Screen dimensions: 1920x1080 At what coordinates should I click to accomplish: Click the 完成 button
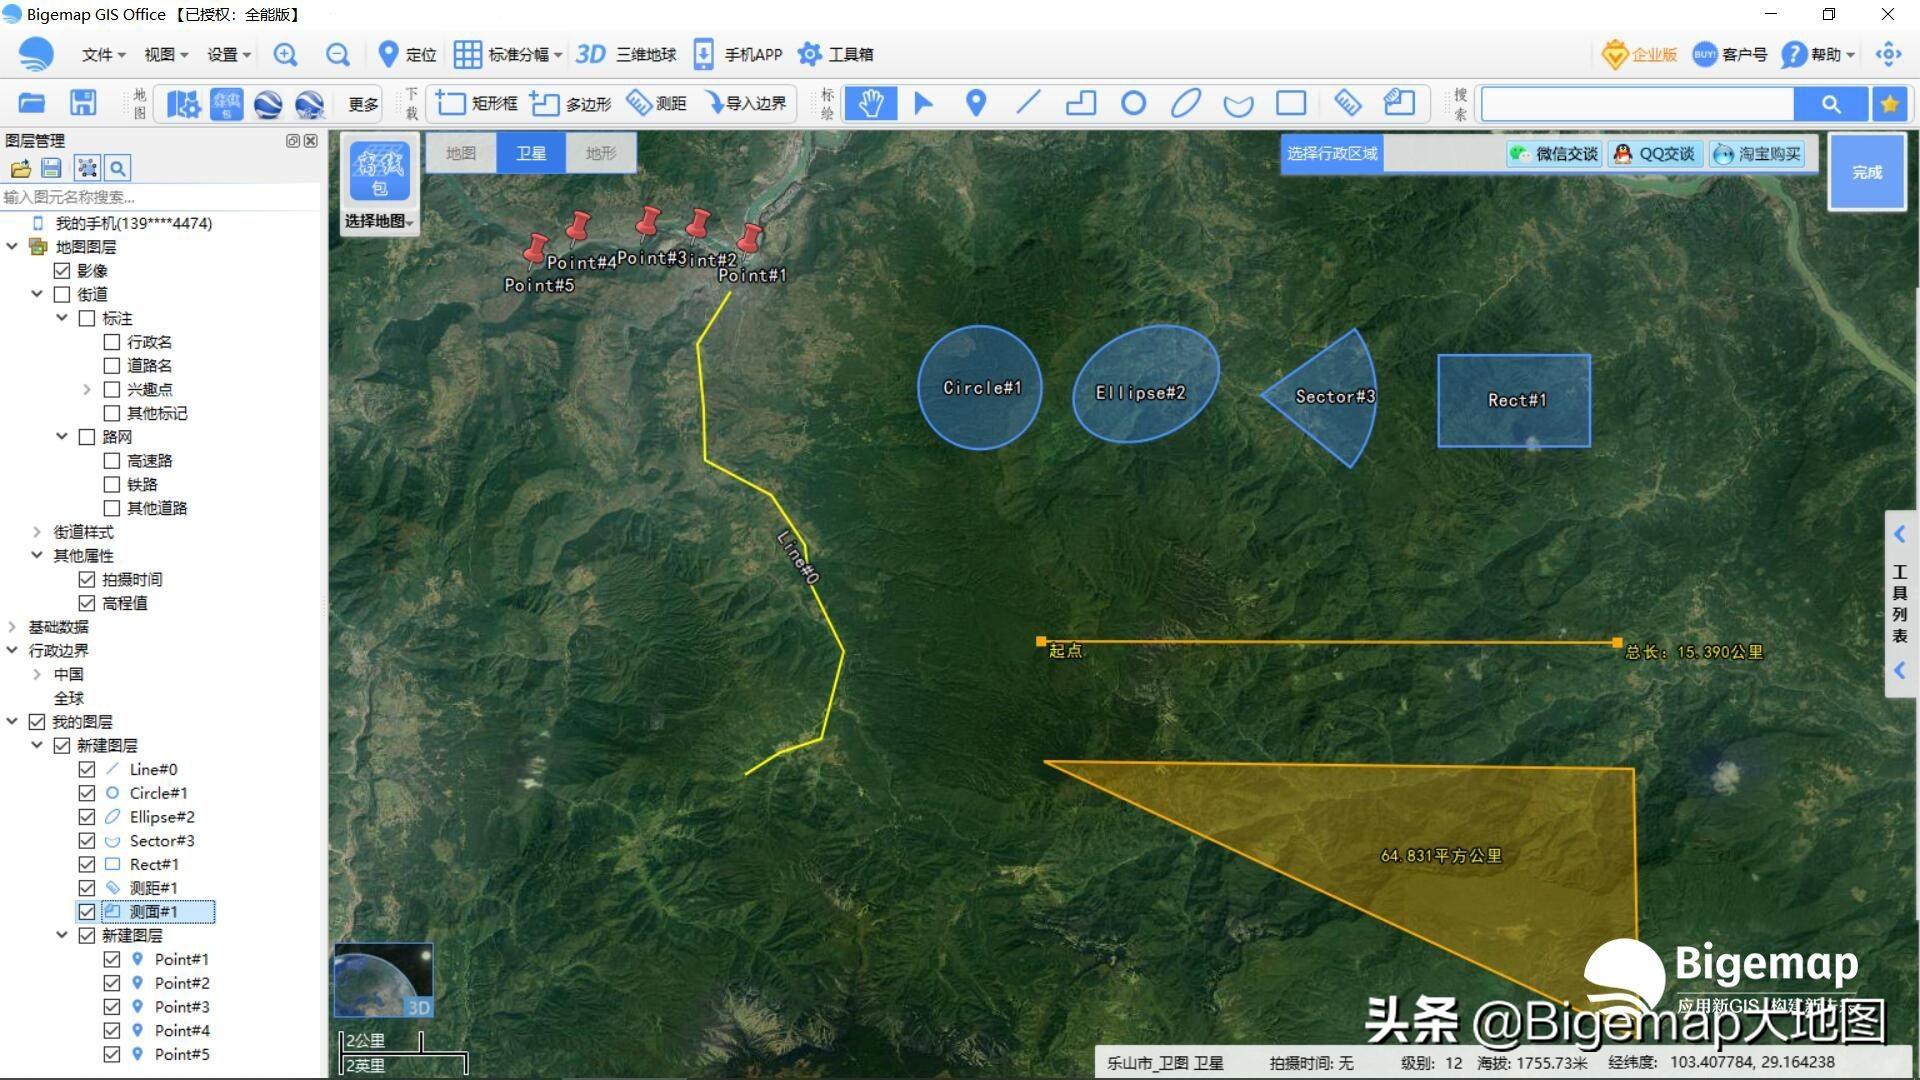click(1866, 172)
